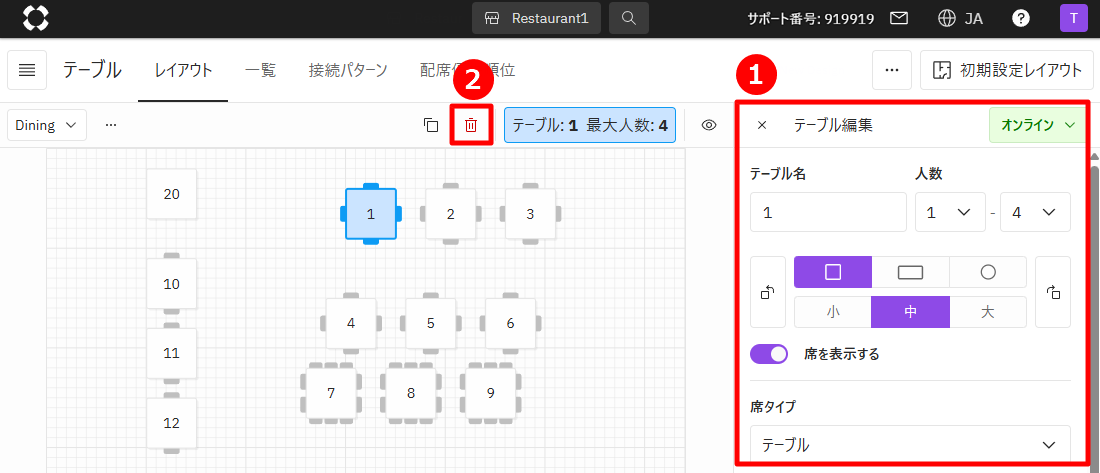
Task: Select the 大 table size option
Action: pyautogui.click(x=988, y=312)
